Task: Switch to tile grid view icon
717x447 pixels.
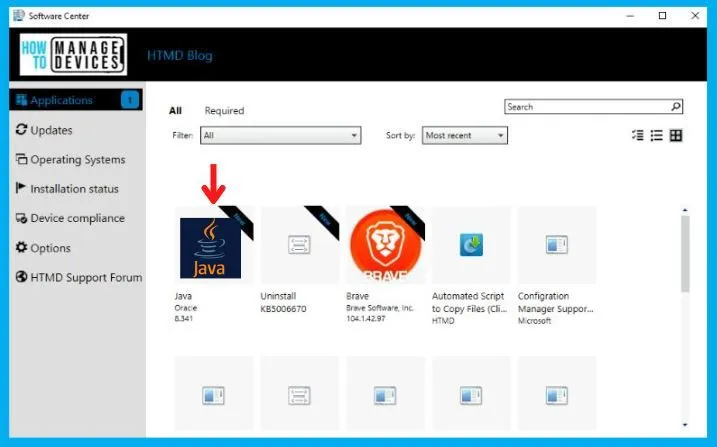Action: click(676, 135)
